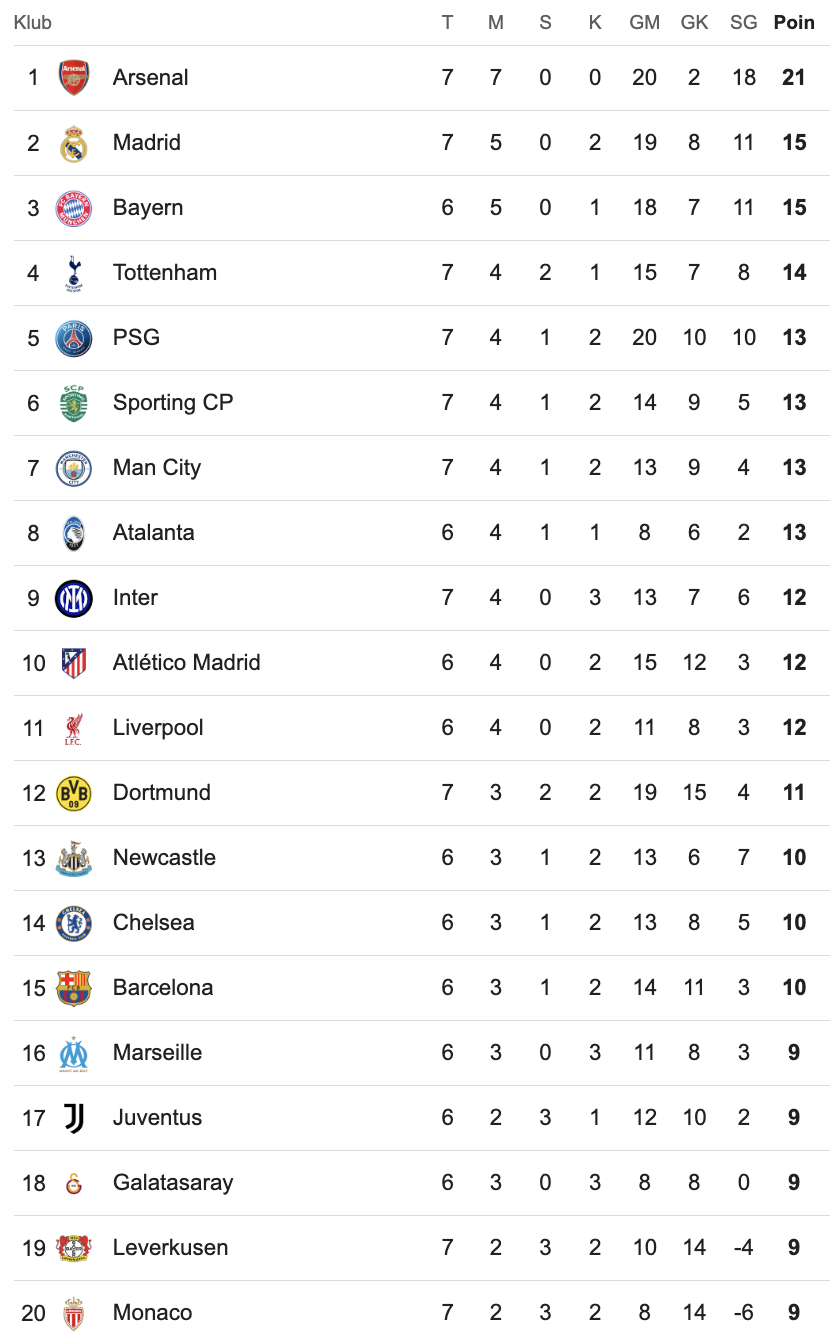Open the Liverpool team name link
This screenshot has width=830, height=1344.
(x=158, y=728)
